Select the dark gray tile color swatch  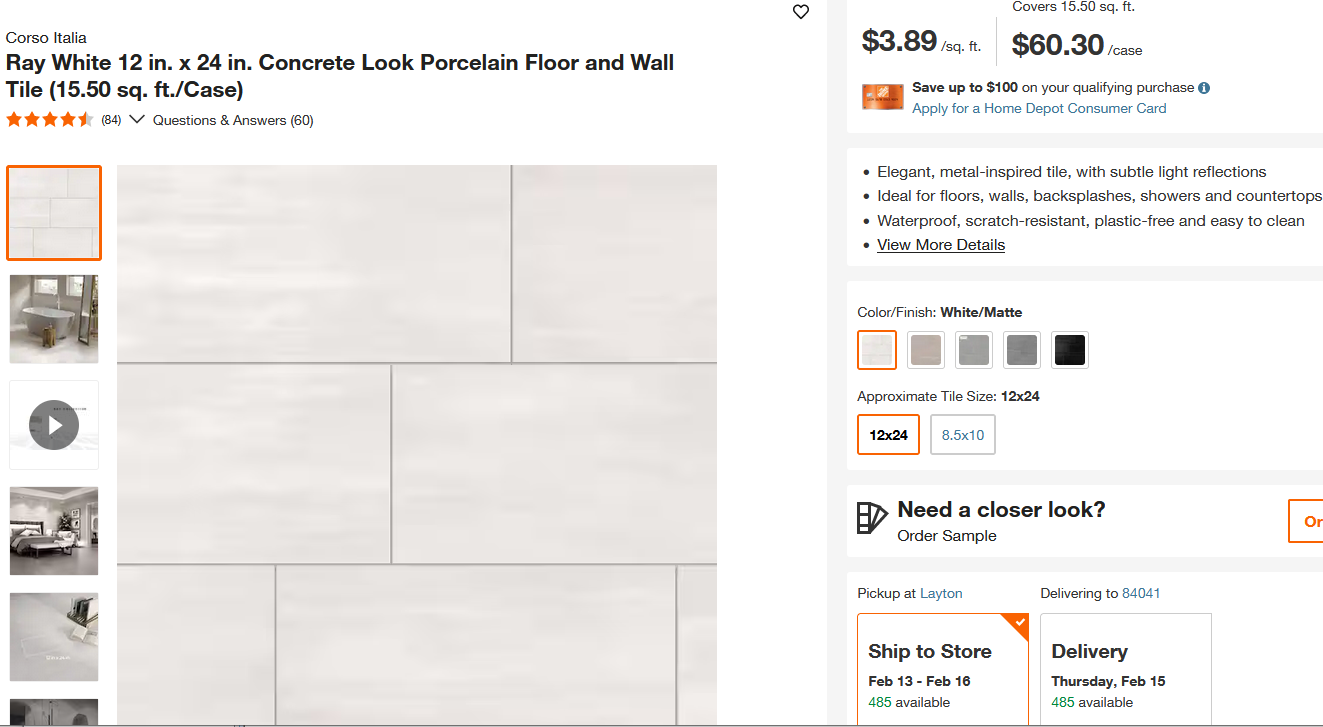[1022, 350]
